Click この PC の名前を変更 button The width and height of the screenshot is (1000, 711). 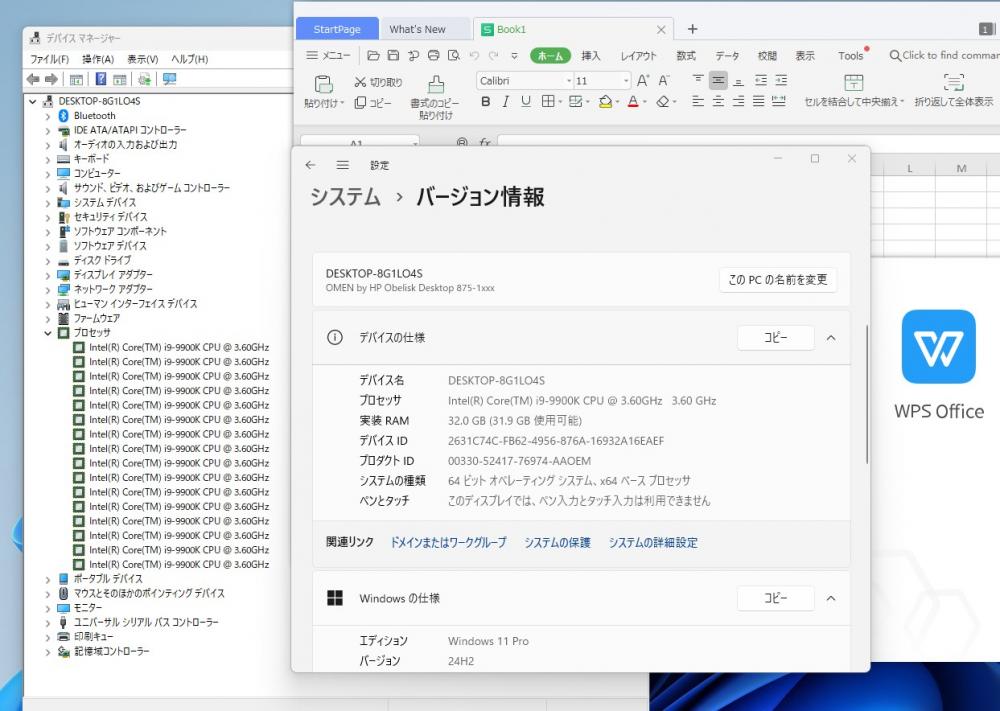pyautogui.click(x=777, y=279)
